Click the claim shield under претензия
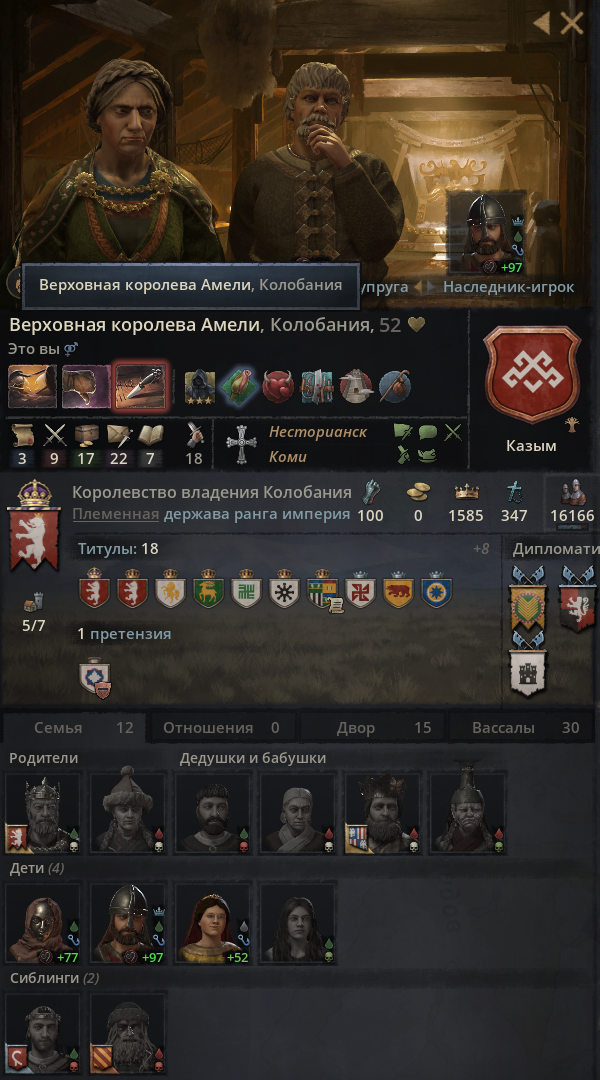This screenshot has height=1080, width=600. 95,678
